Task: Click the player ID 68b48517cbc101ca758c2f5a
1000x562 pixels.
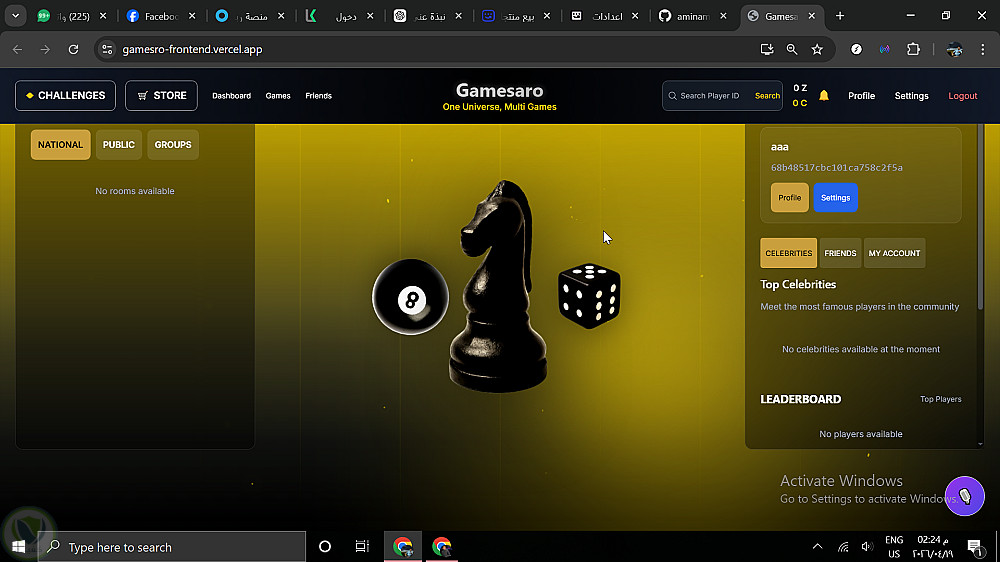Action: 837,168
